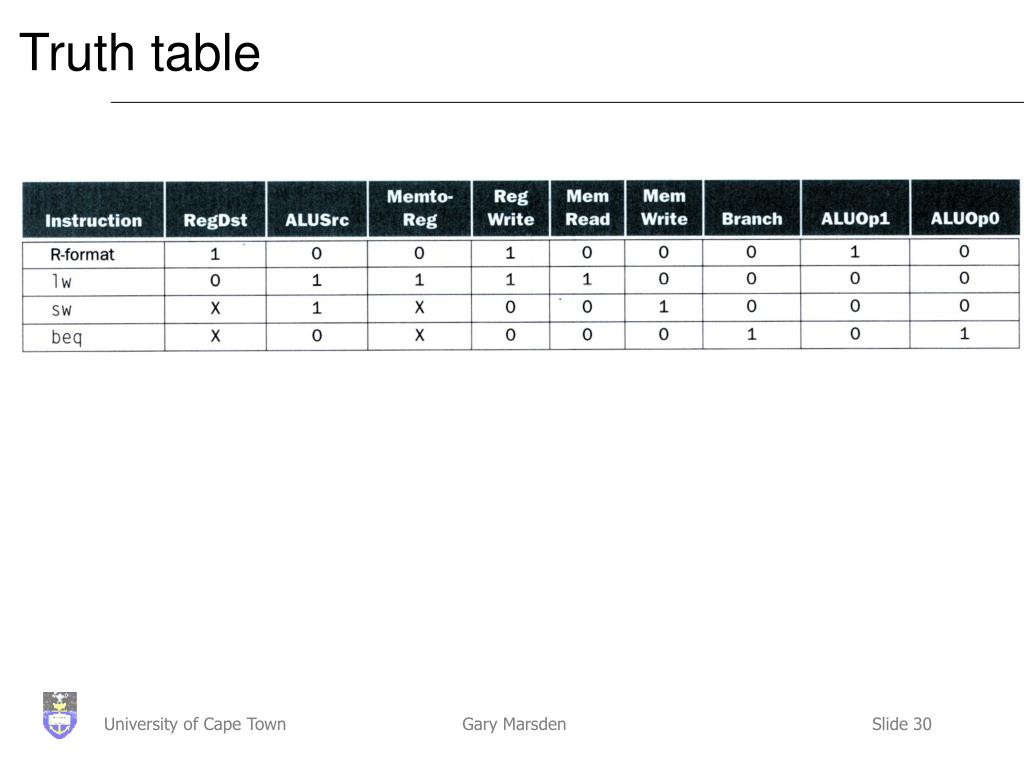Screen dimensions: 1024x768
Task: Click the "Gary Marsden" author name
Action: [514, 724]
